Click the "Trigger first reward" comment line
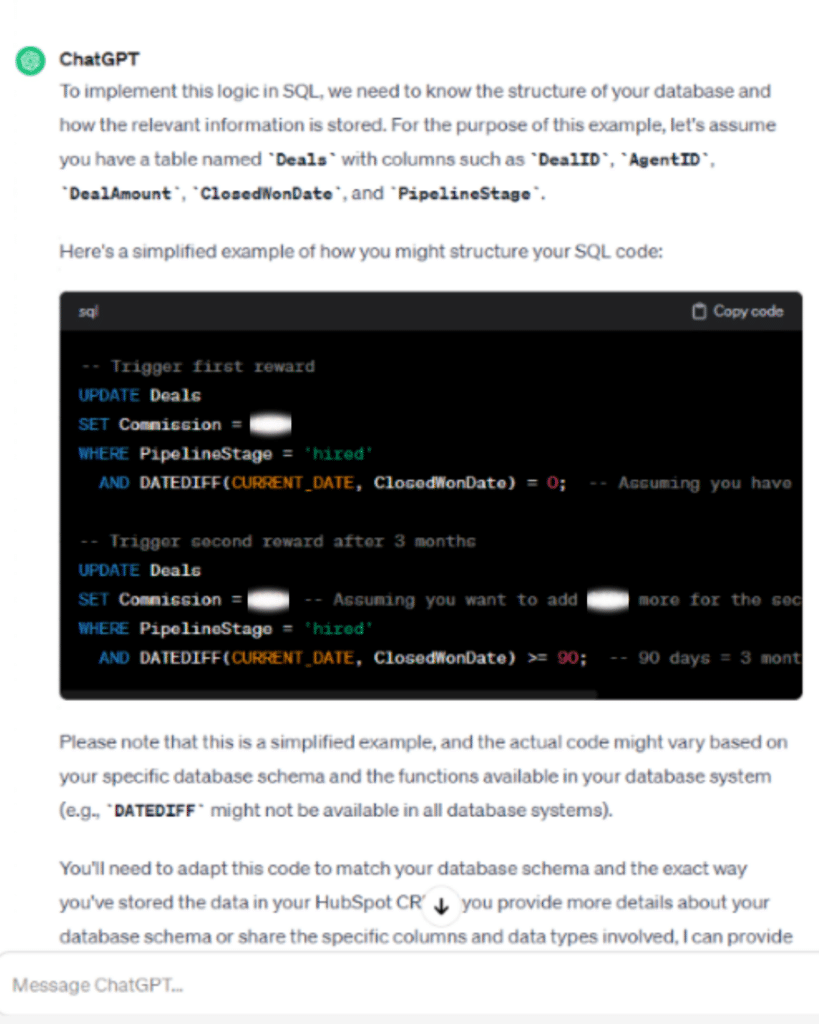819x1024 pixels. 198,367
